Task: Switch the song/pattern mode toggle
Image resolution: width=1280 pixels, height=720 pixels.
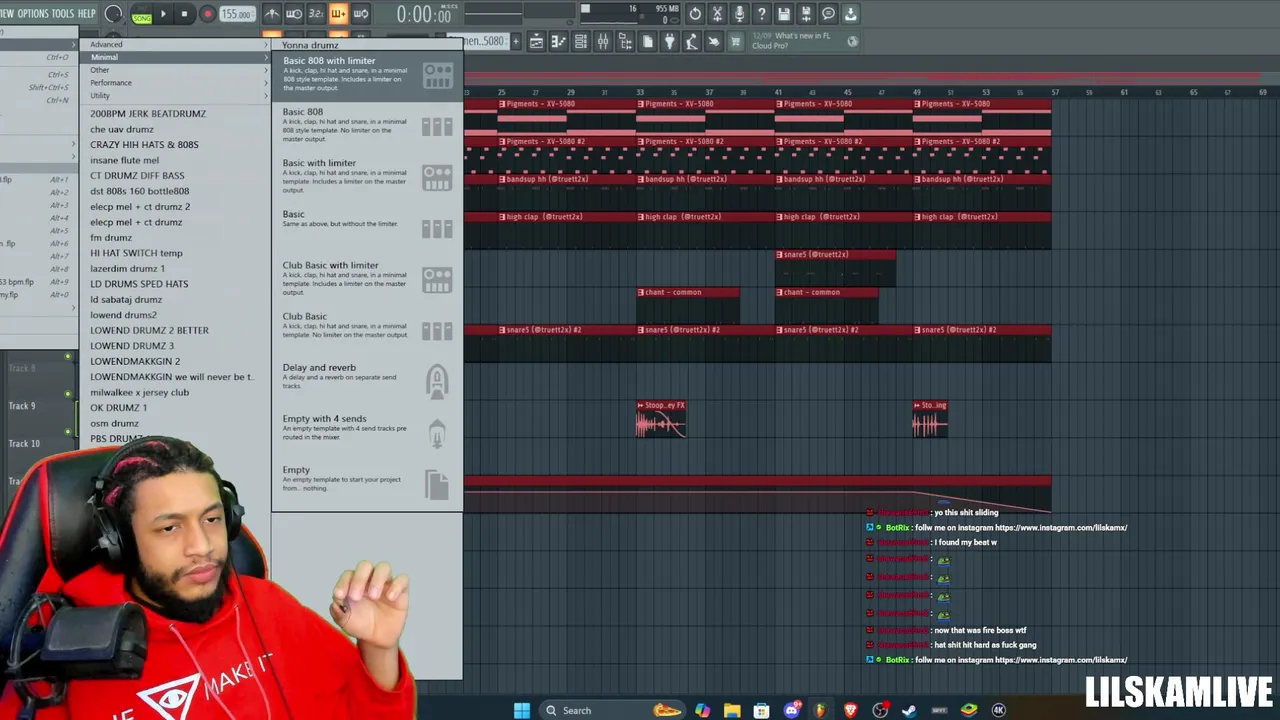Action: 141,14
